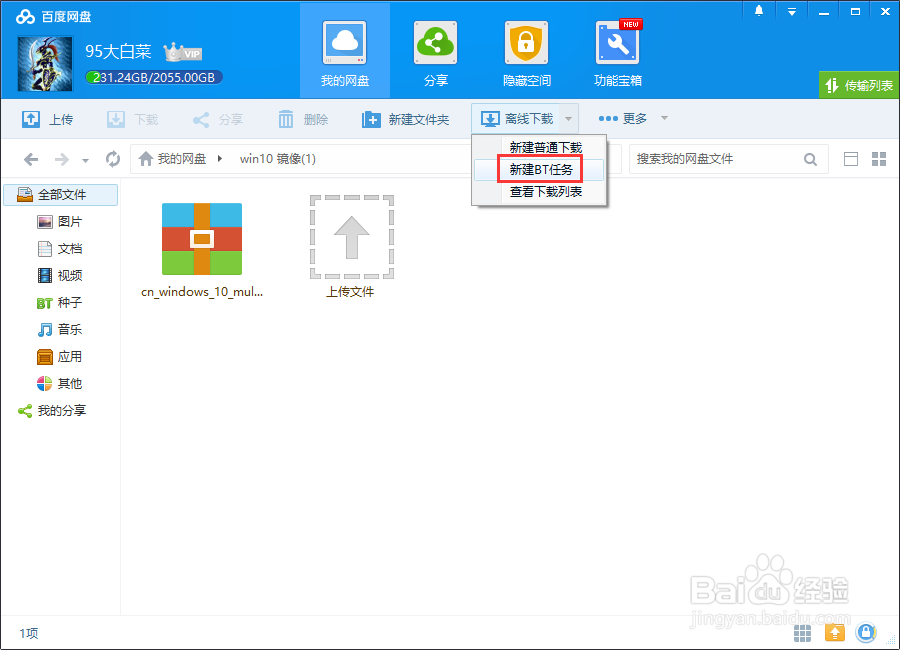Focus the 搜索我的网盘文件 search box
This screenshot has height=650, width=900.
pos(717,159)
